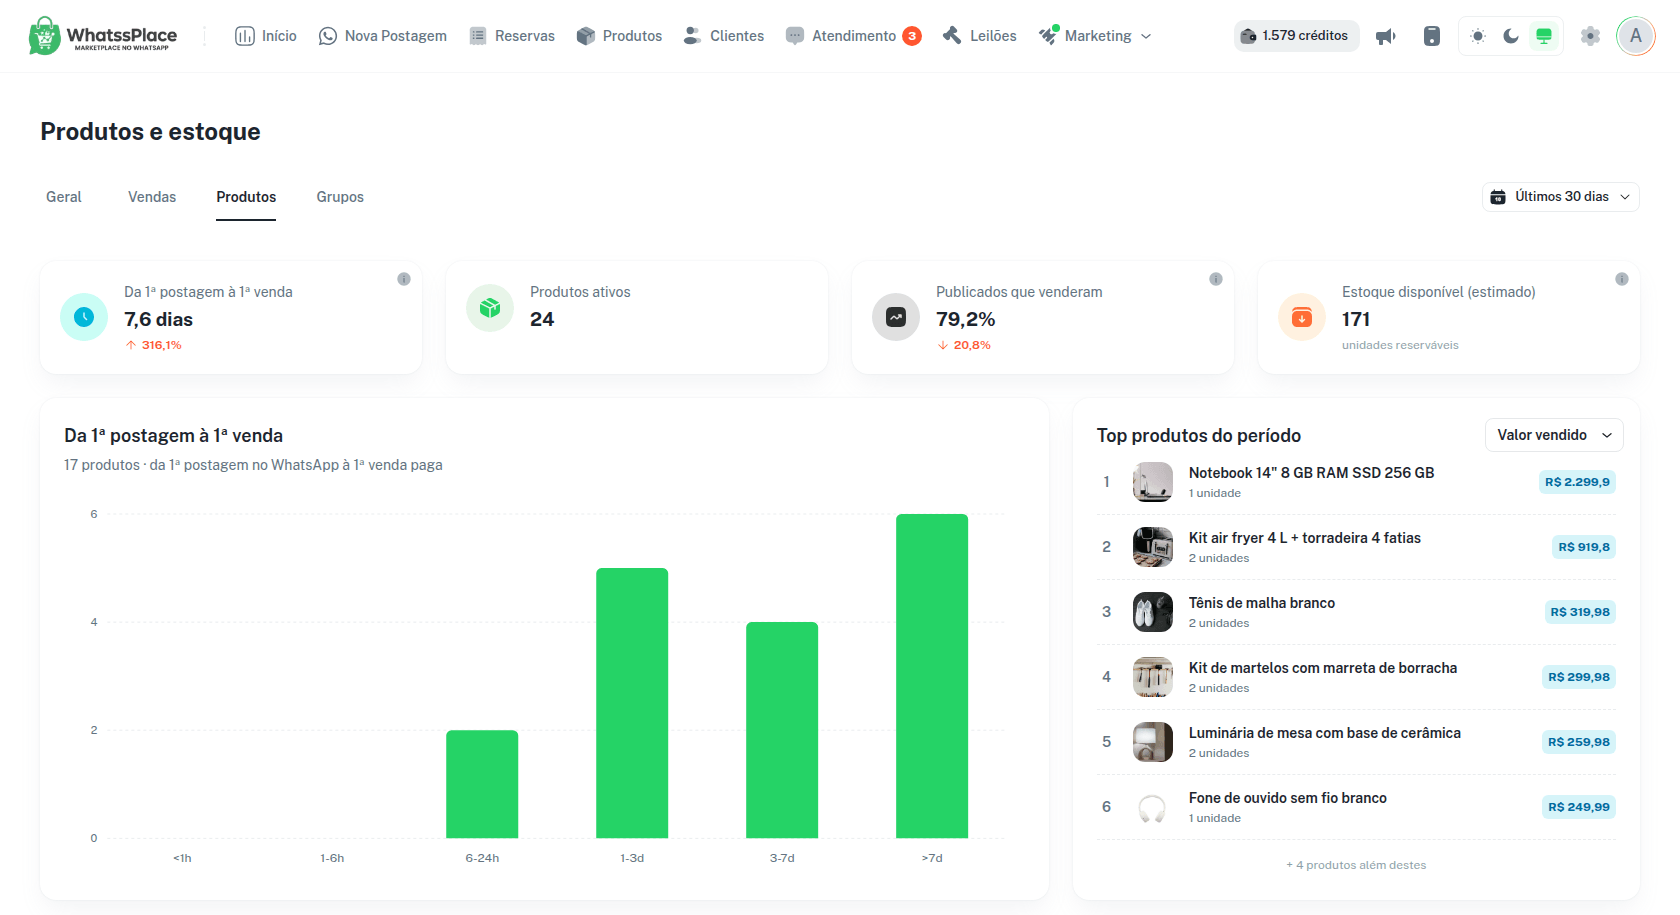Click the 1.579 créditos button

click(x=1297, y=36)
